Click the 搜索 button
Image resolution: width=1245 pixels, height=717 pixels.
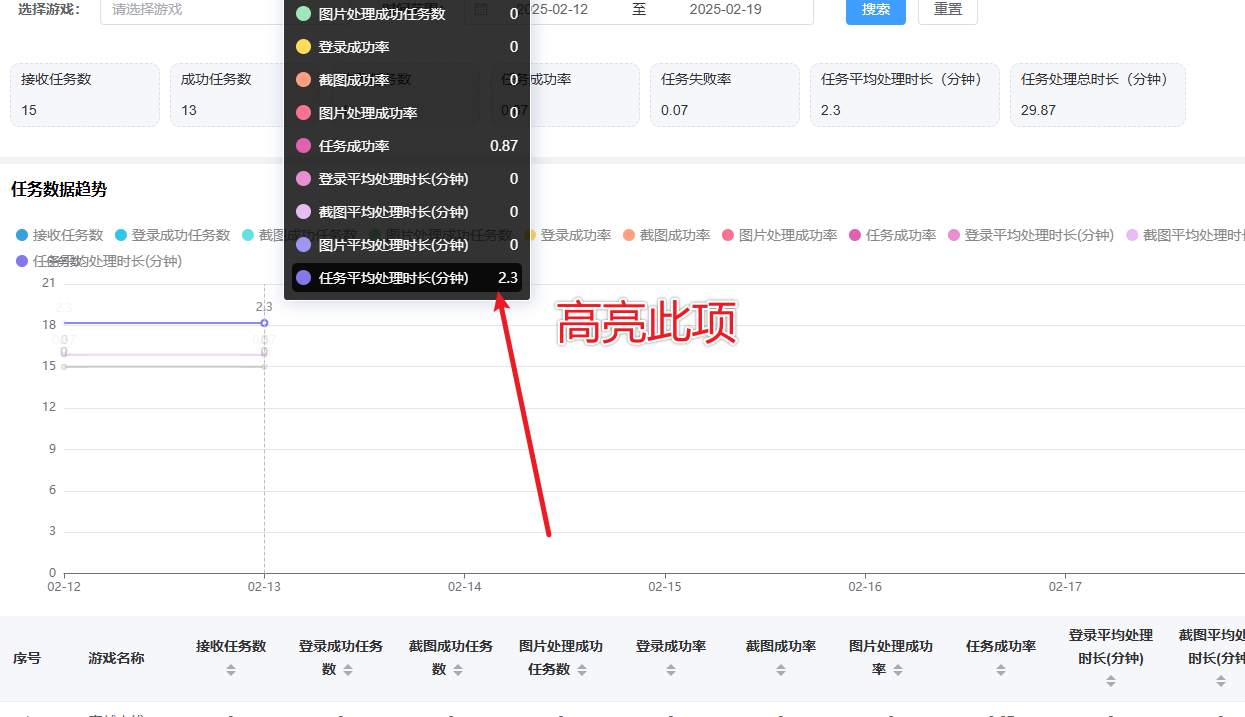coord(876,9)
